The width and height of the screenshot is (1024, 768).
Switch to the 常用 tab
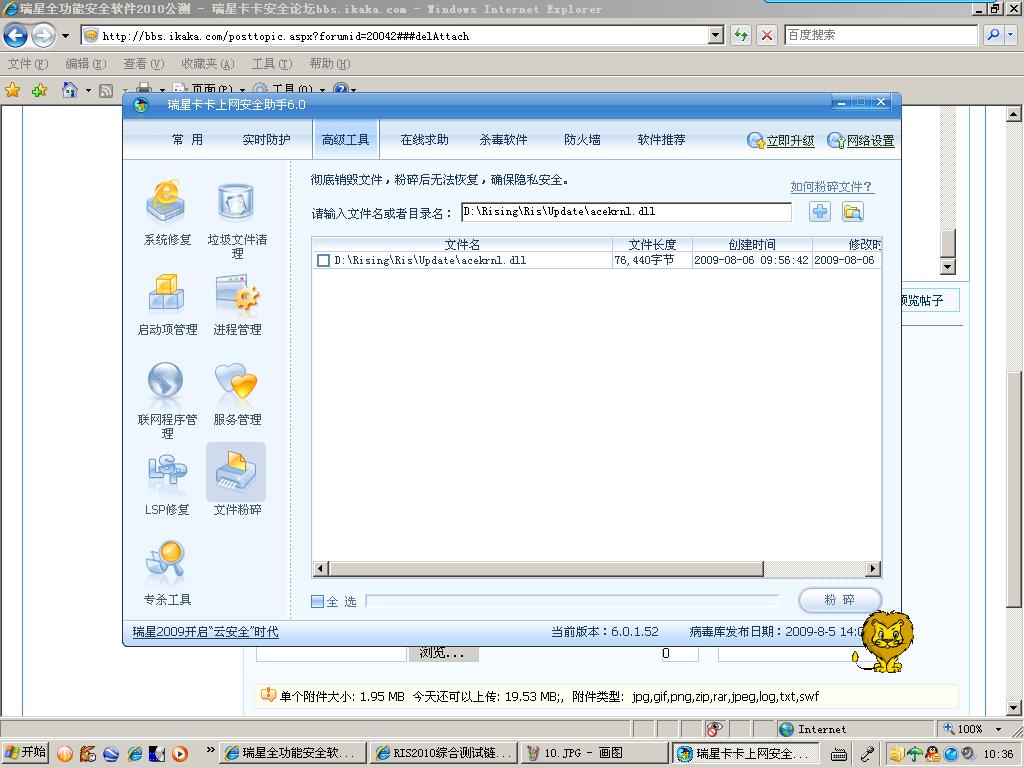tap(187, 139)
